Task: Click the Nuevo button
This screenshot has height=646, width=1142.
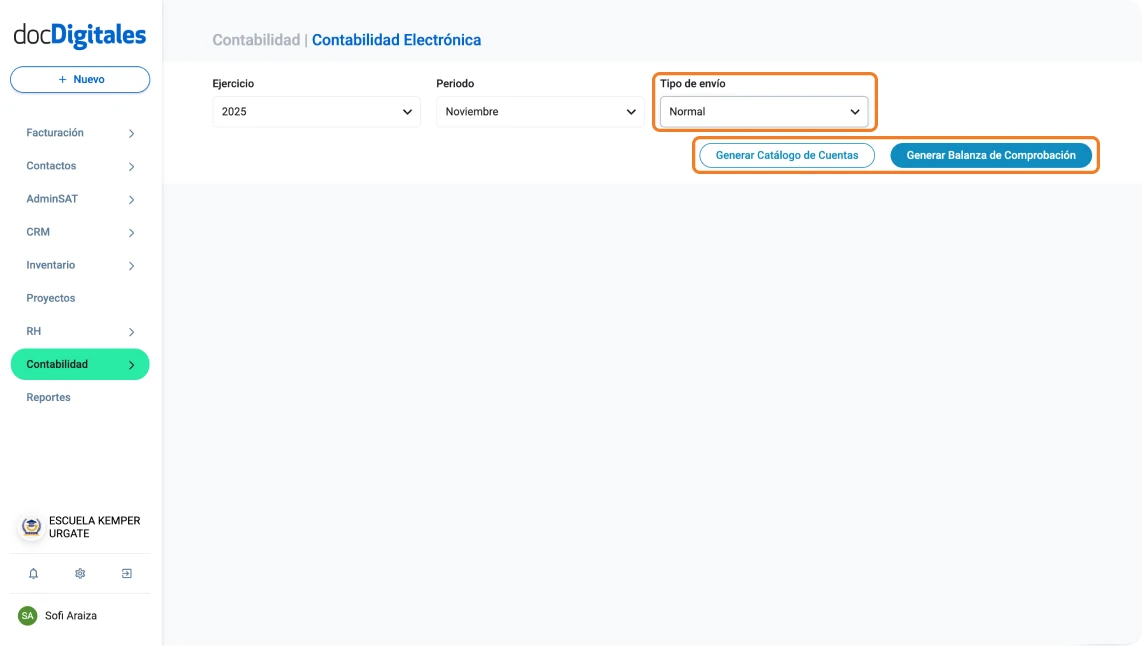Action: (79, 79)
